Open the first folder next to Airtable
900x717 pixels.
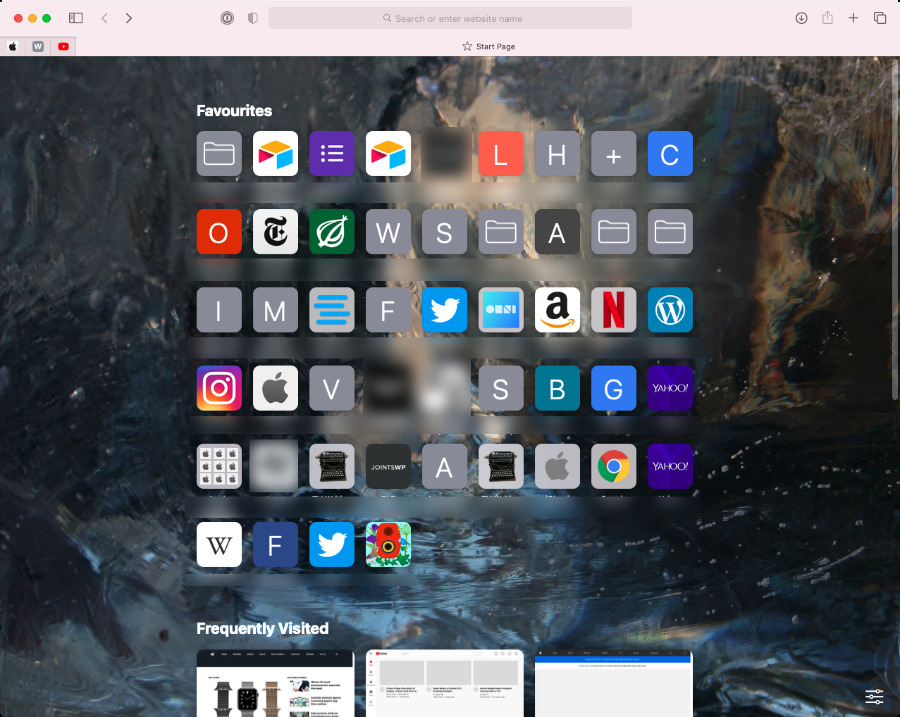pyautogui.click(x=219, y=154)
